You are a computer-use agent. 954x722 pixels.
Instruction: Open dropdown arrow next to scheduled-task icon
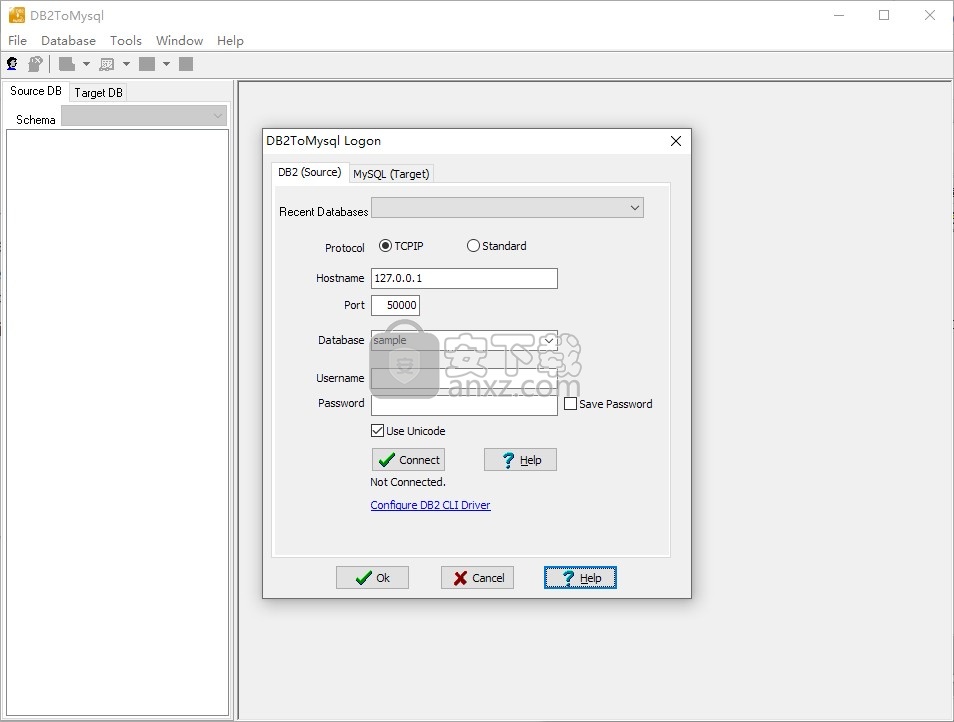(126, 64)
